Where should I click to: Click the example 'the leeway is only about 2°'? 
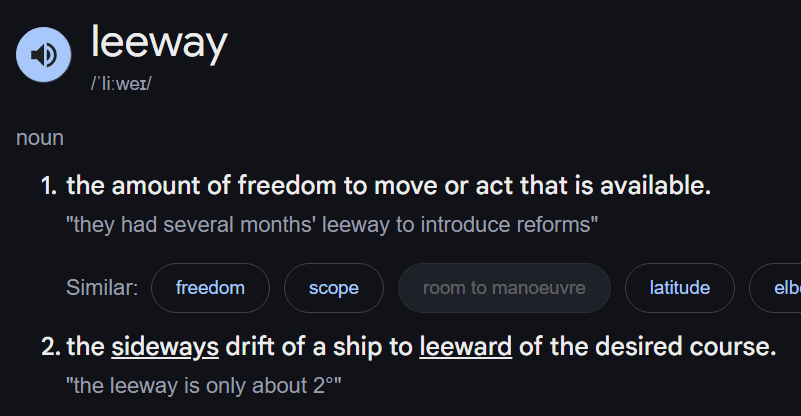click(204, 386)
